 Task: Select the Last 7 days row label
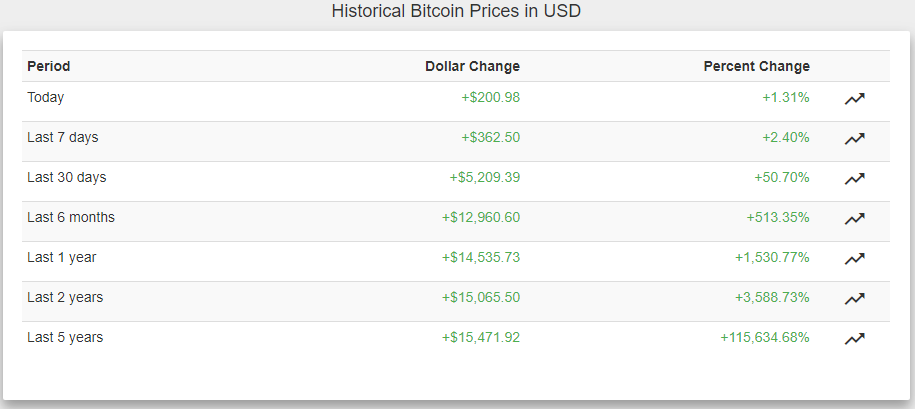(63, 137)
